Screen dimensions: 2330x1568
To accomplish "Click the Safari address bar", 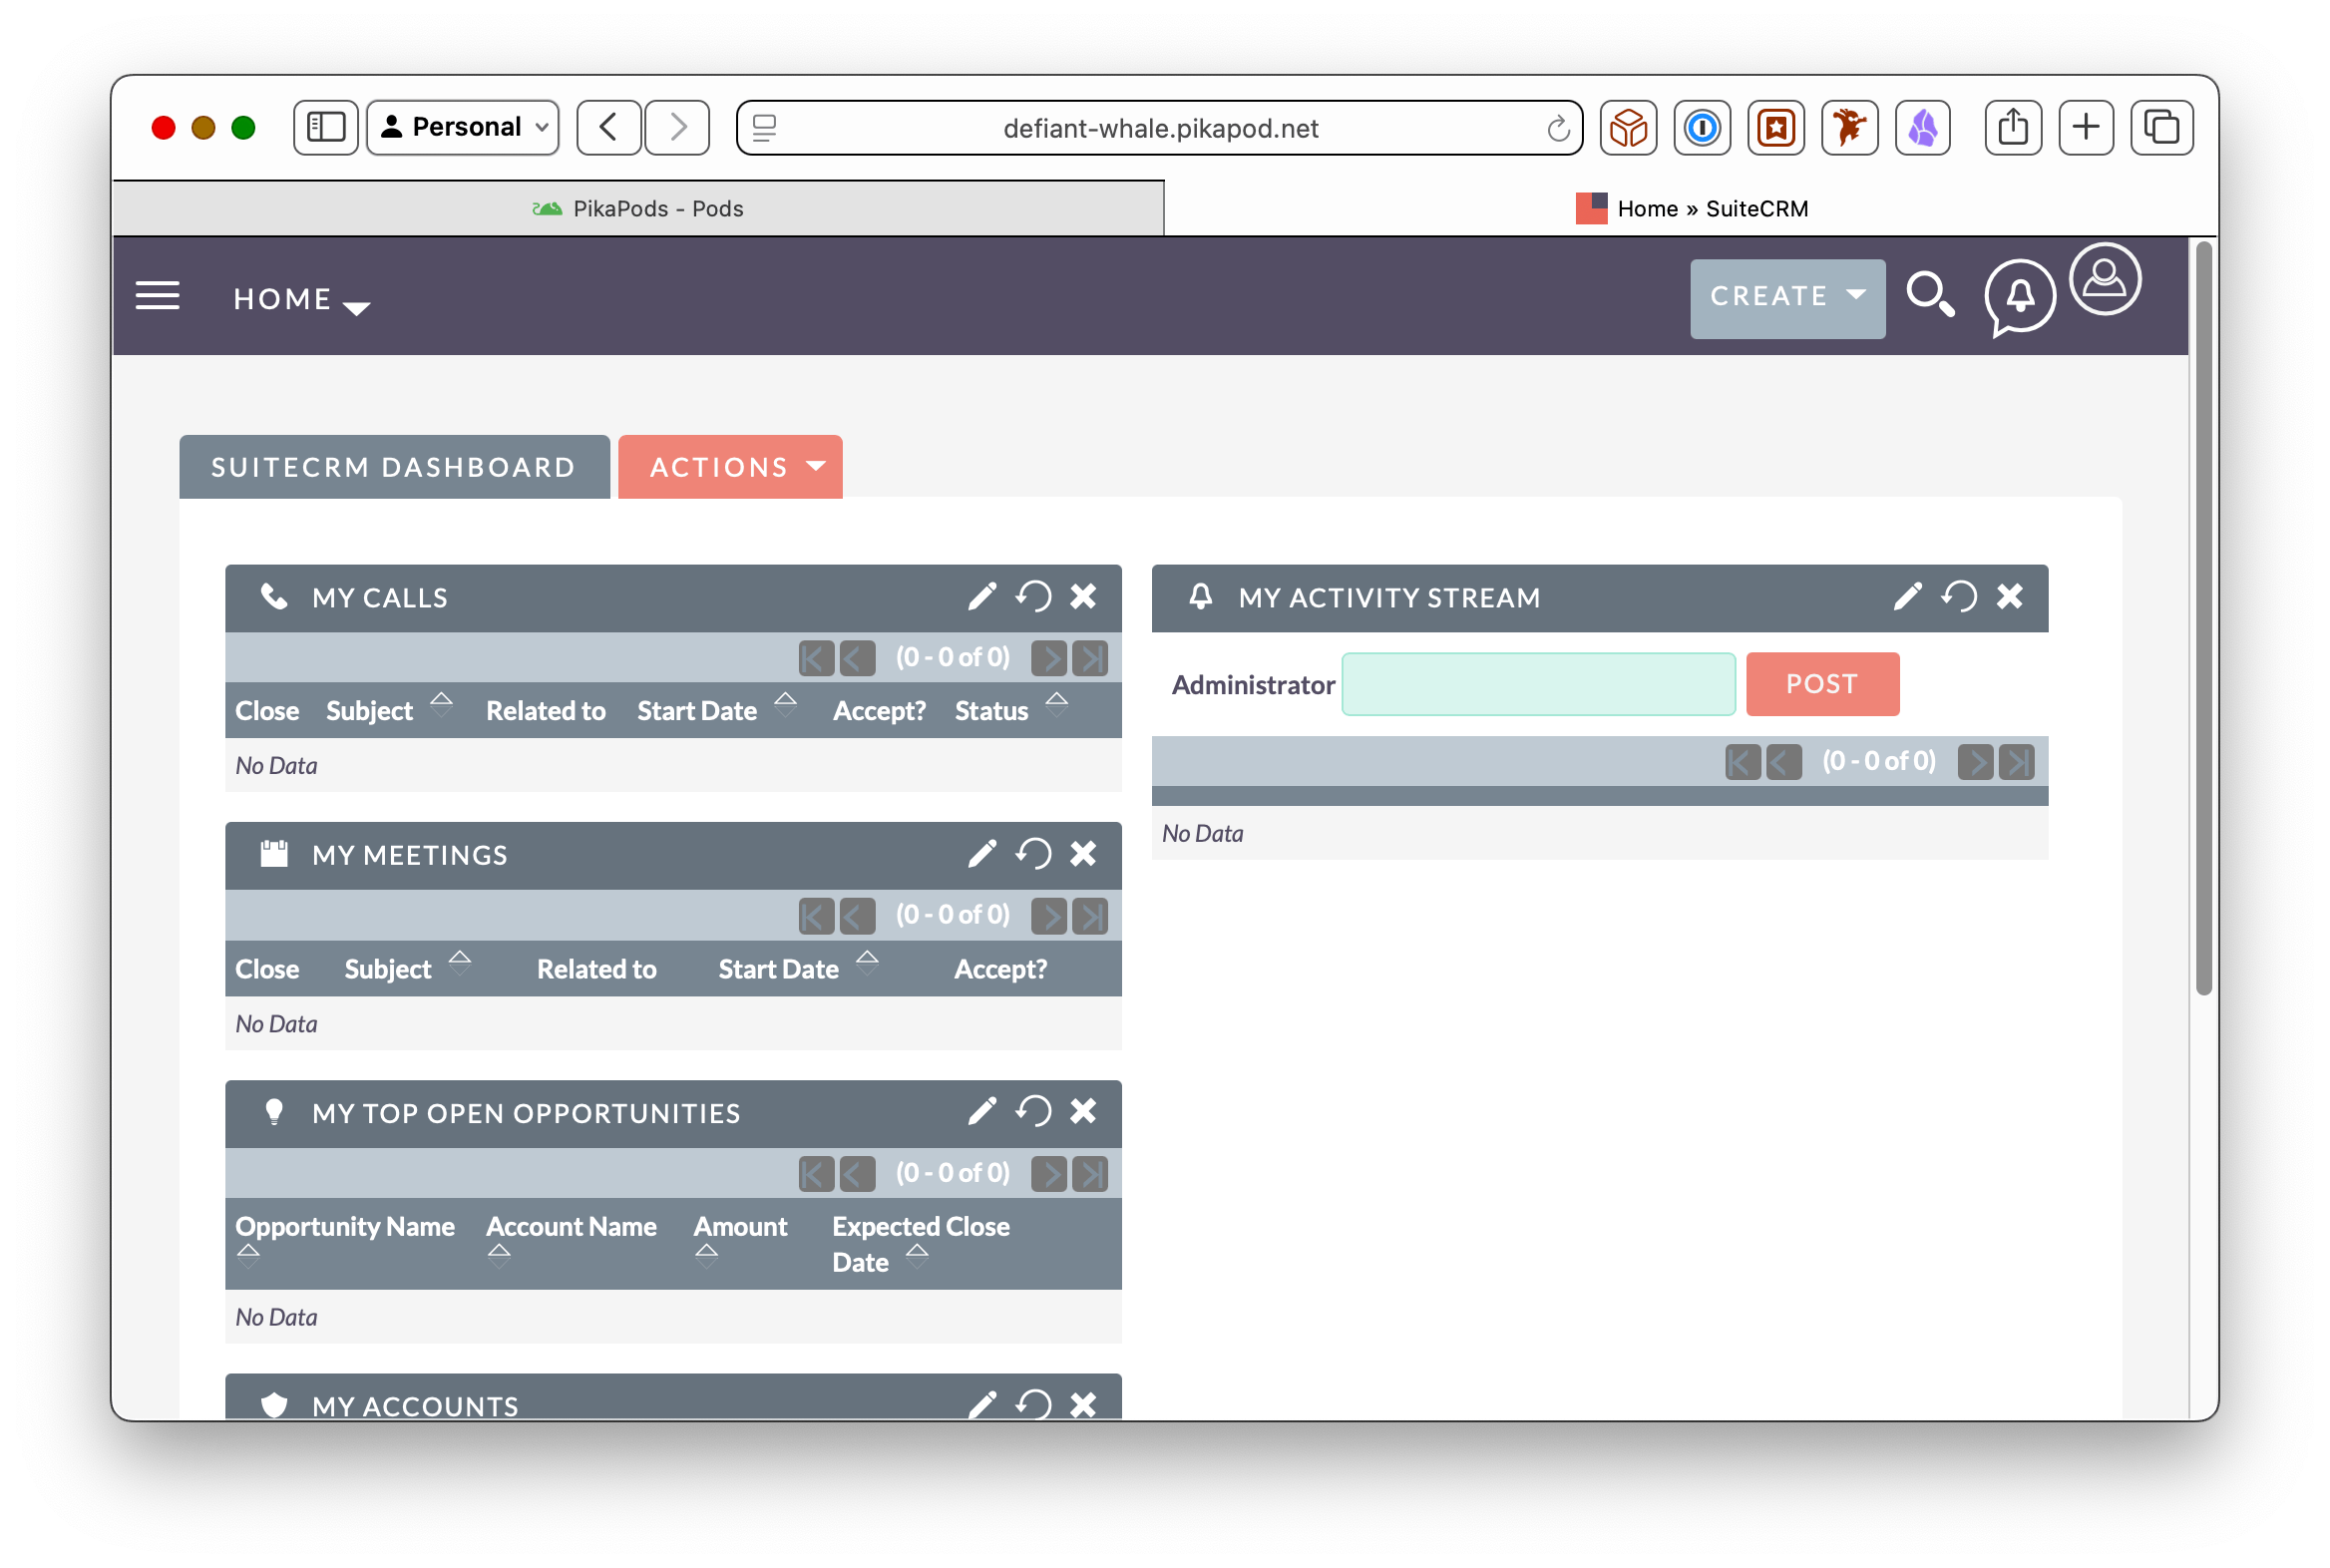I will pos(1159,128).
